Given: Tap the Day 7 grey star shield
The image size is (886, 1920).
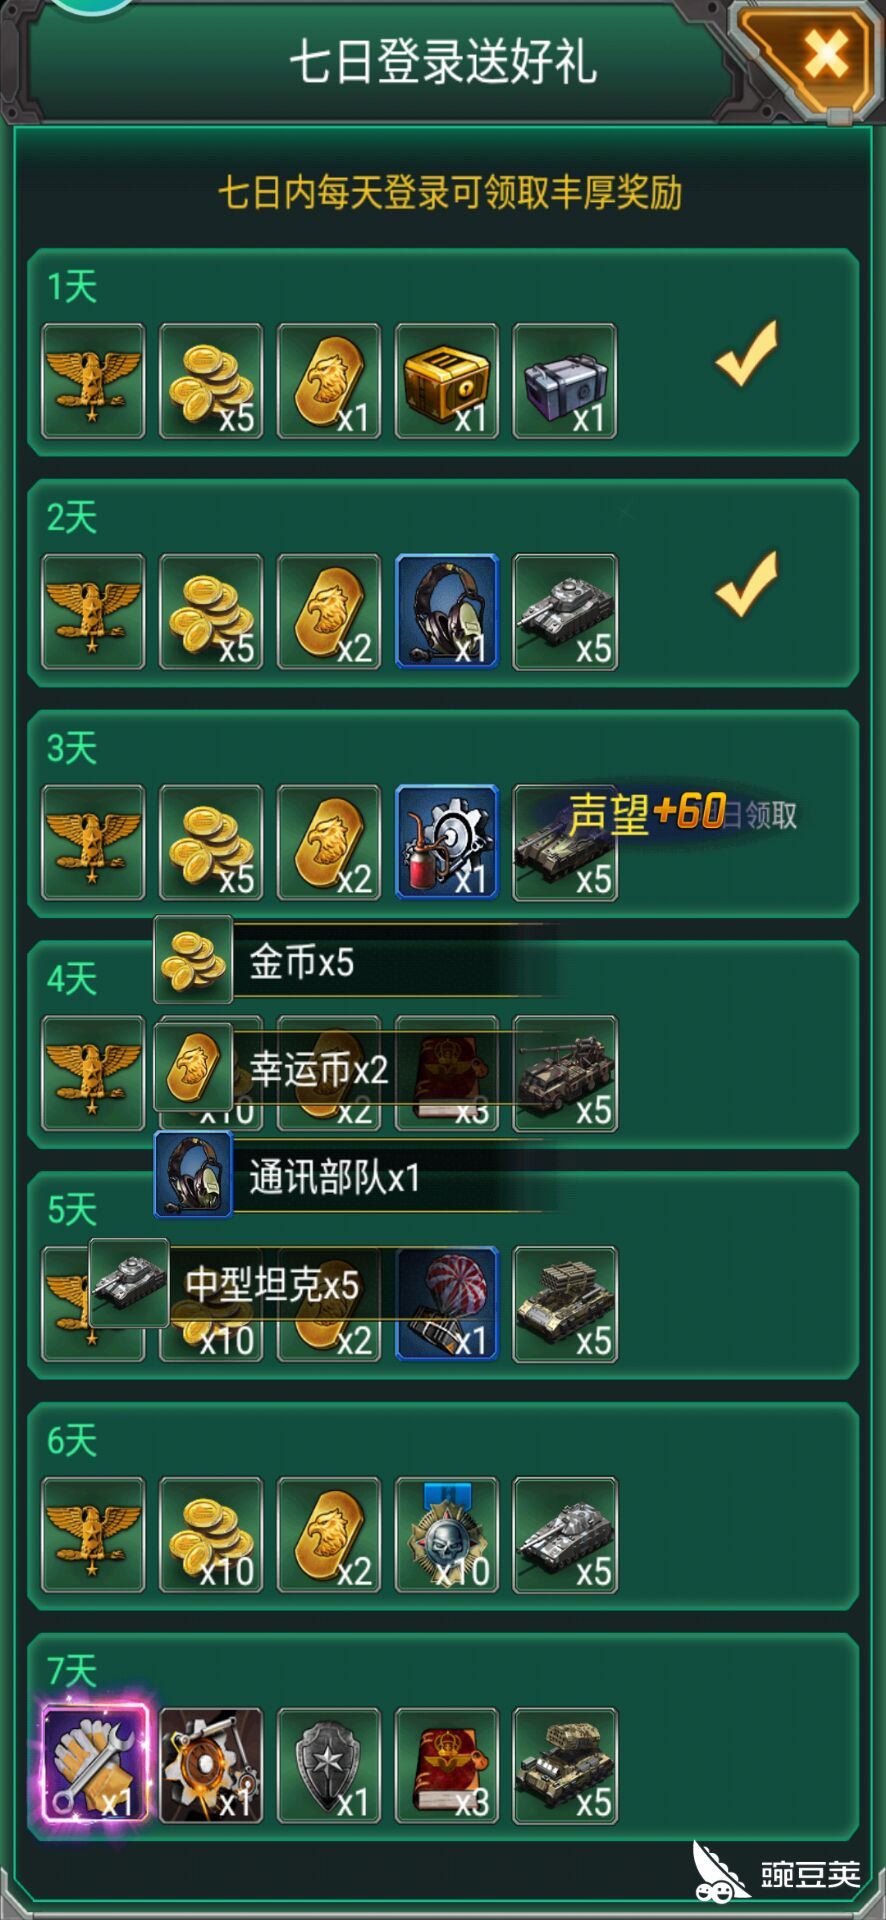Looking at the screenshot, I should click(329, 1765).
